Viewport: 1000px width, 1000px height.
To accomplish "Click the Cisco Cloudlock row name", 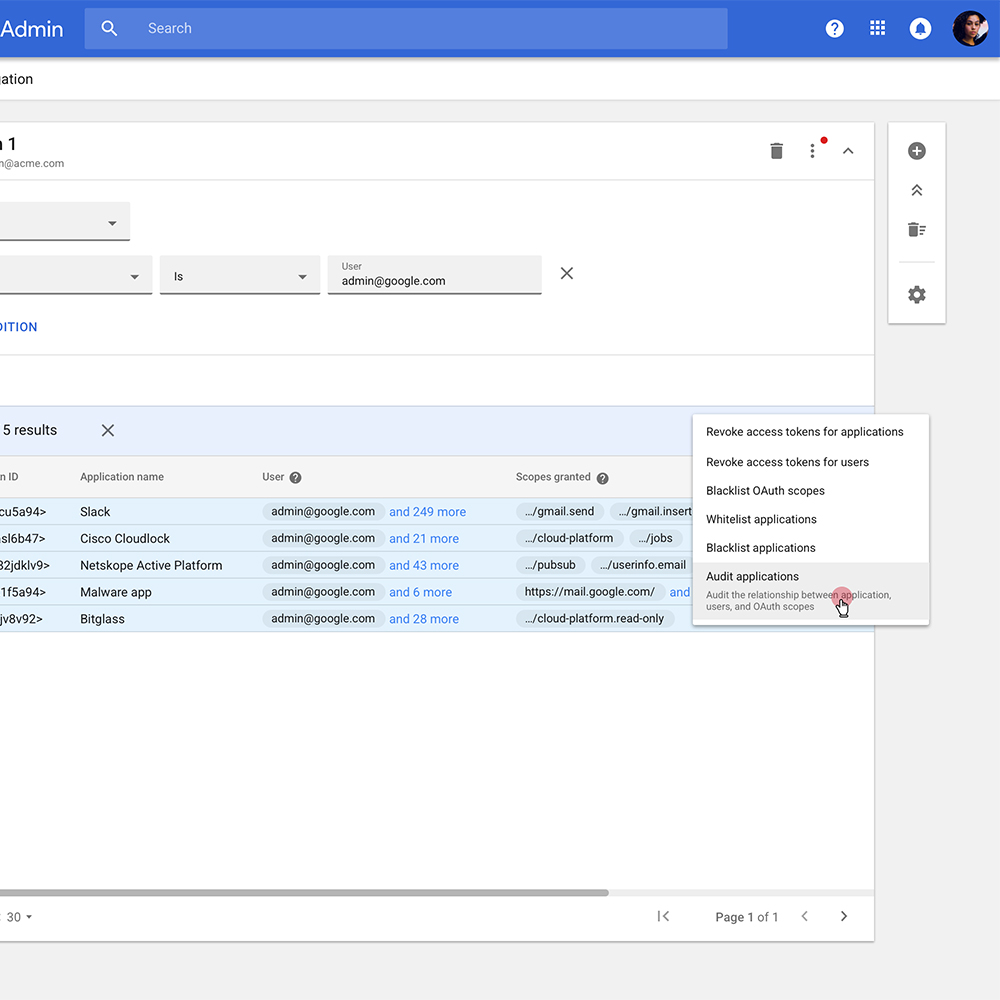I will point(125,538).
